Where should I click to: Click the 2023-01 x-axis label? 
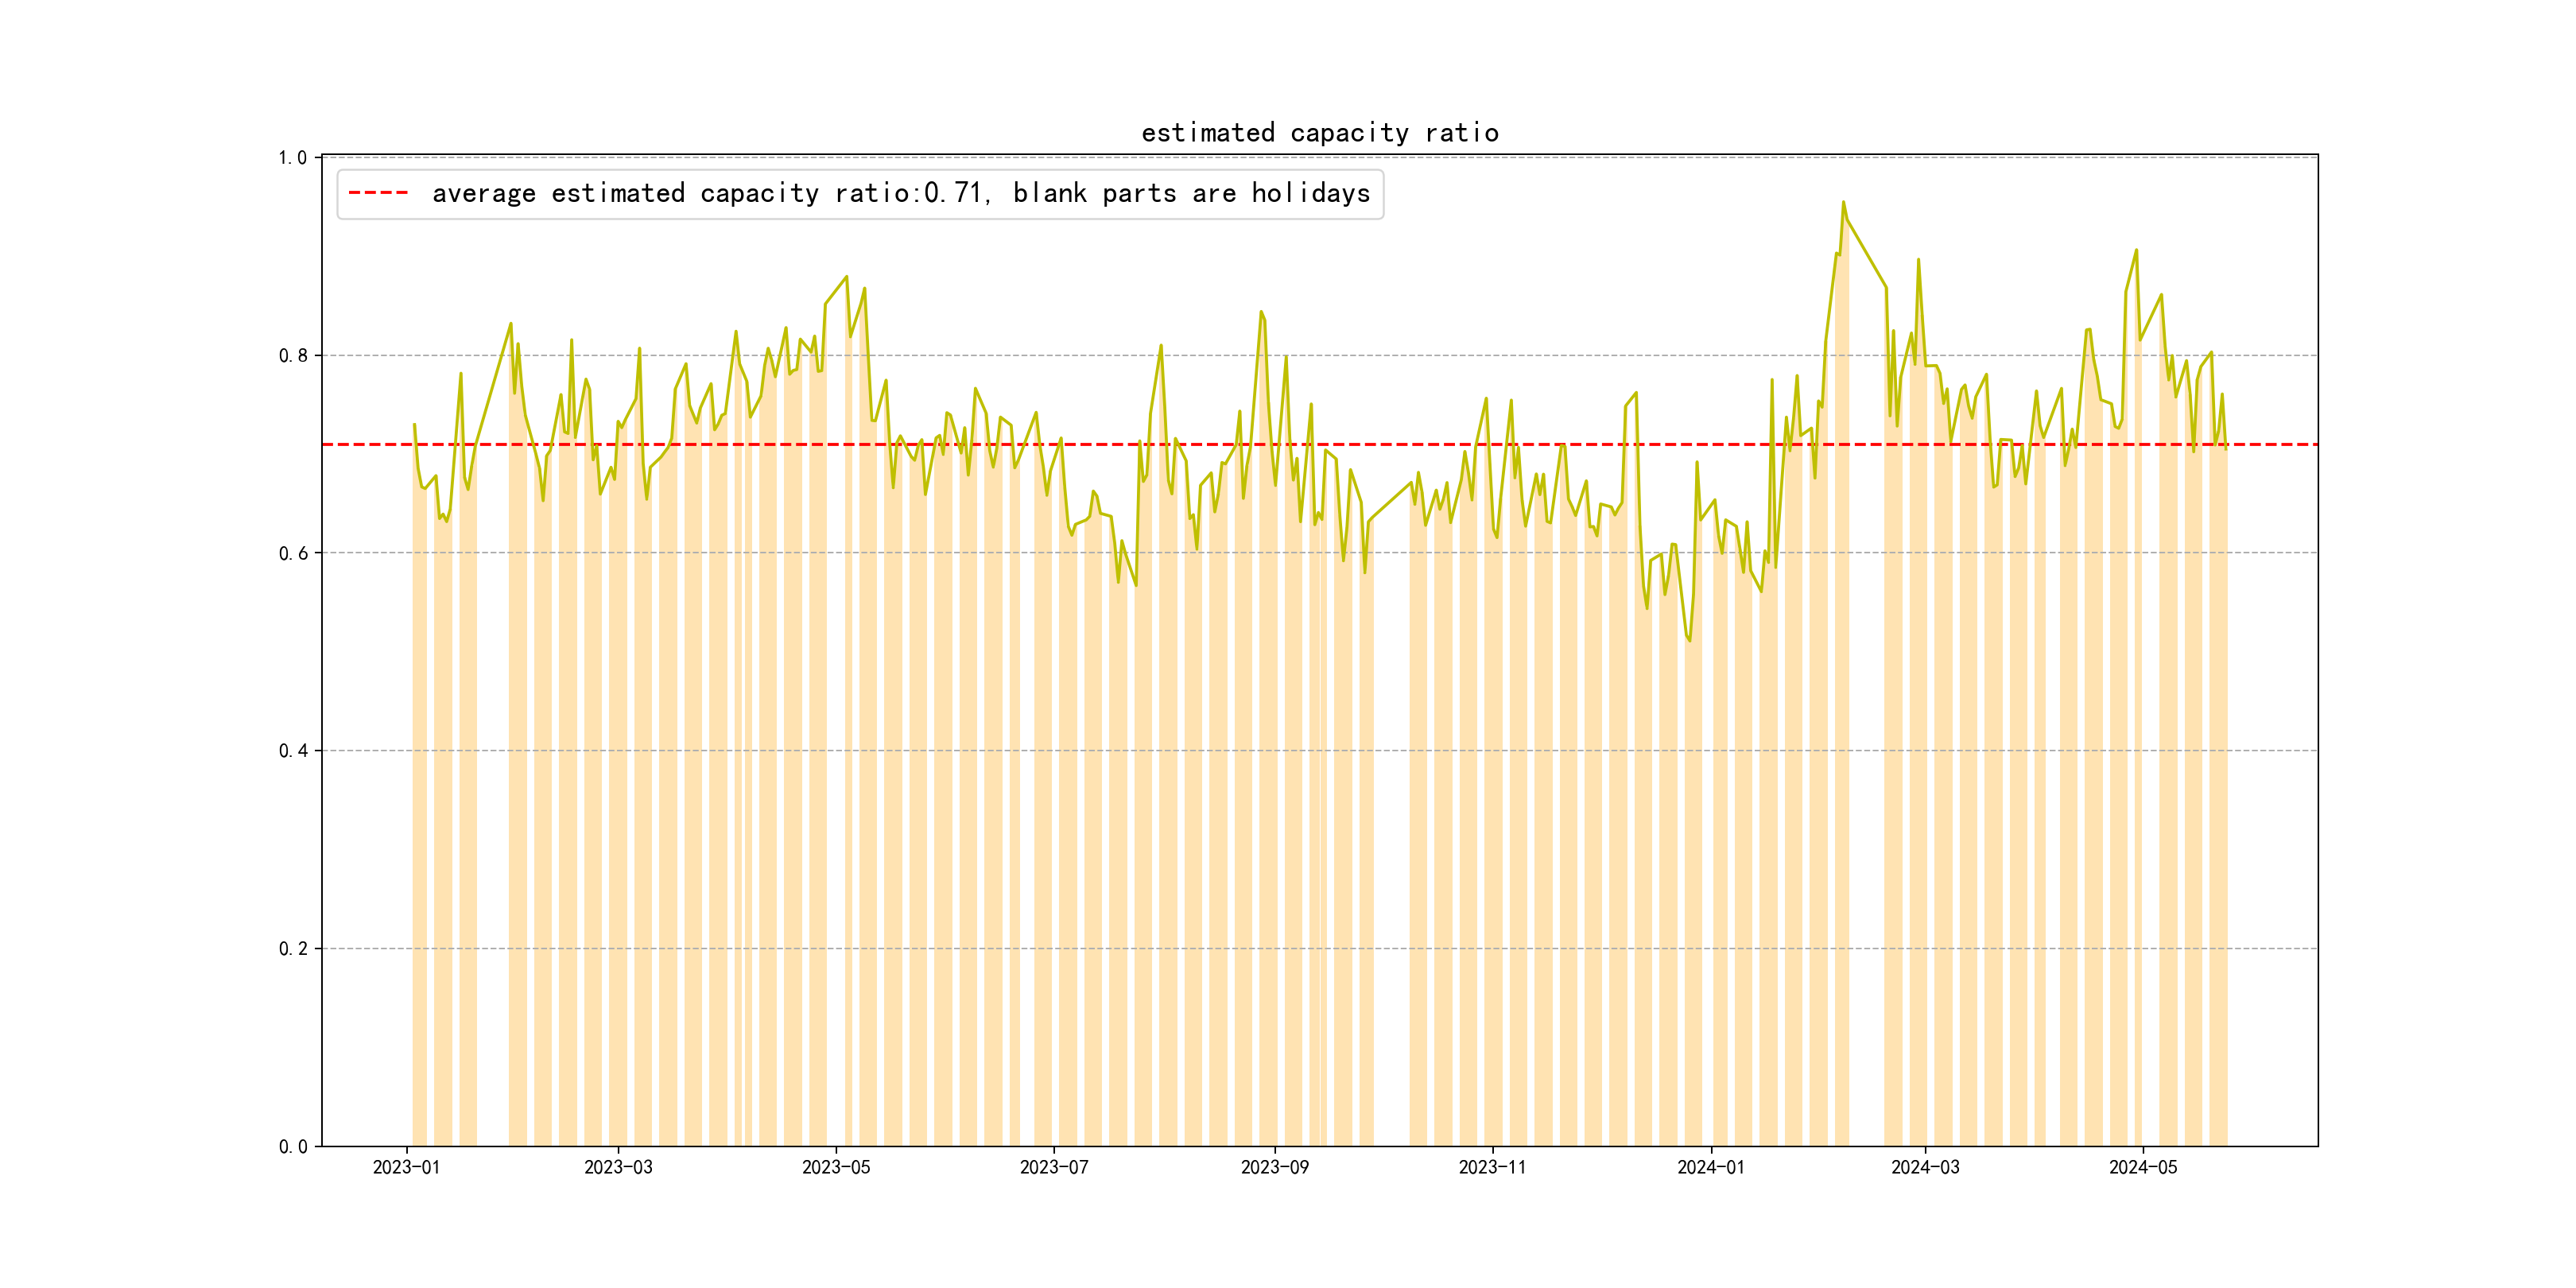point(406,1167)
